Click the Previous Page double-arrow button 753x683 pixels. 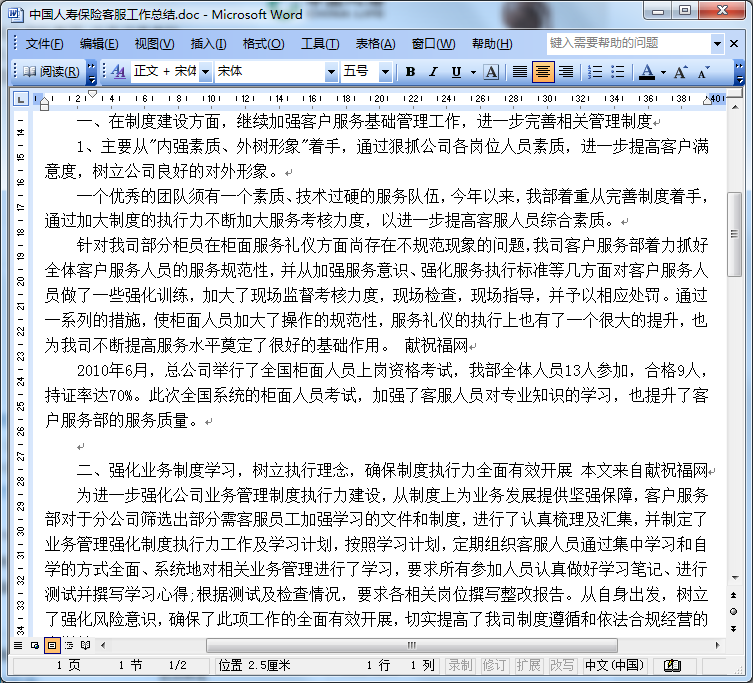click(734, 595)
